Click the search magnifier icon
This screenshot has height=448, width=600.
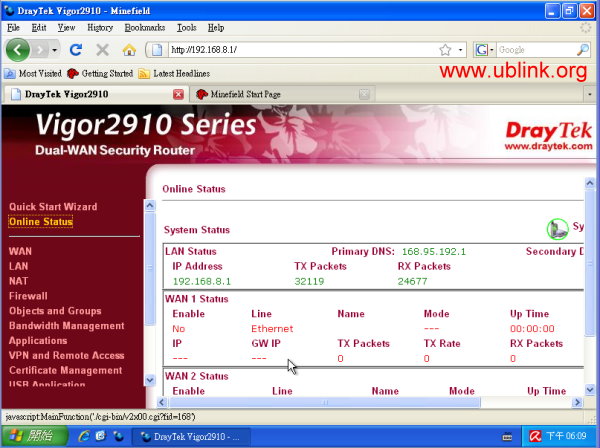point(583,50)
